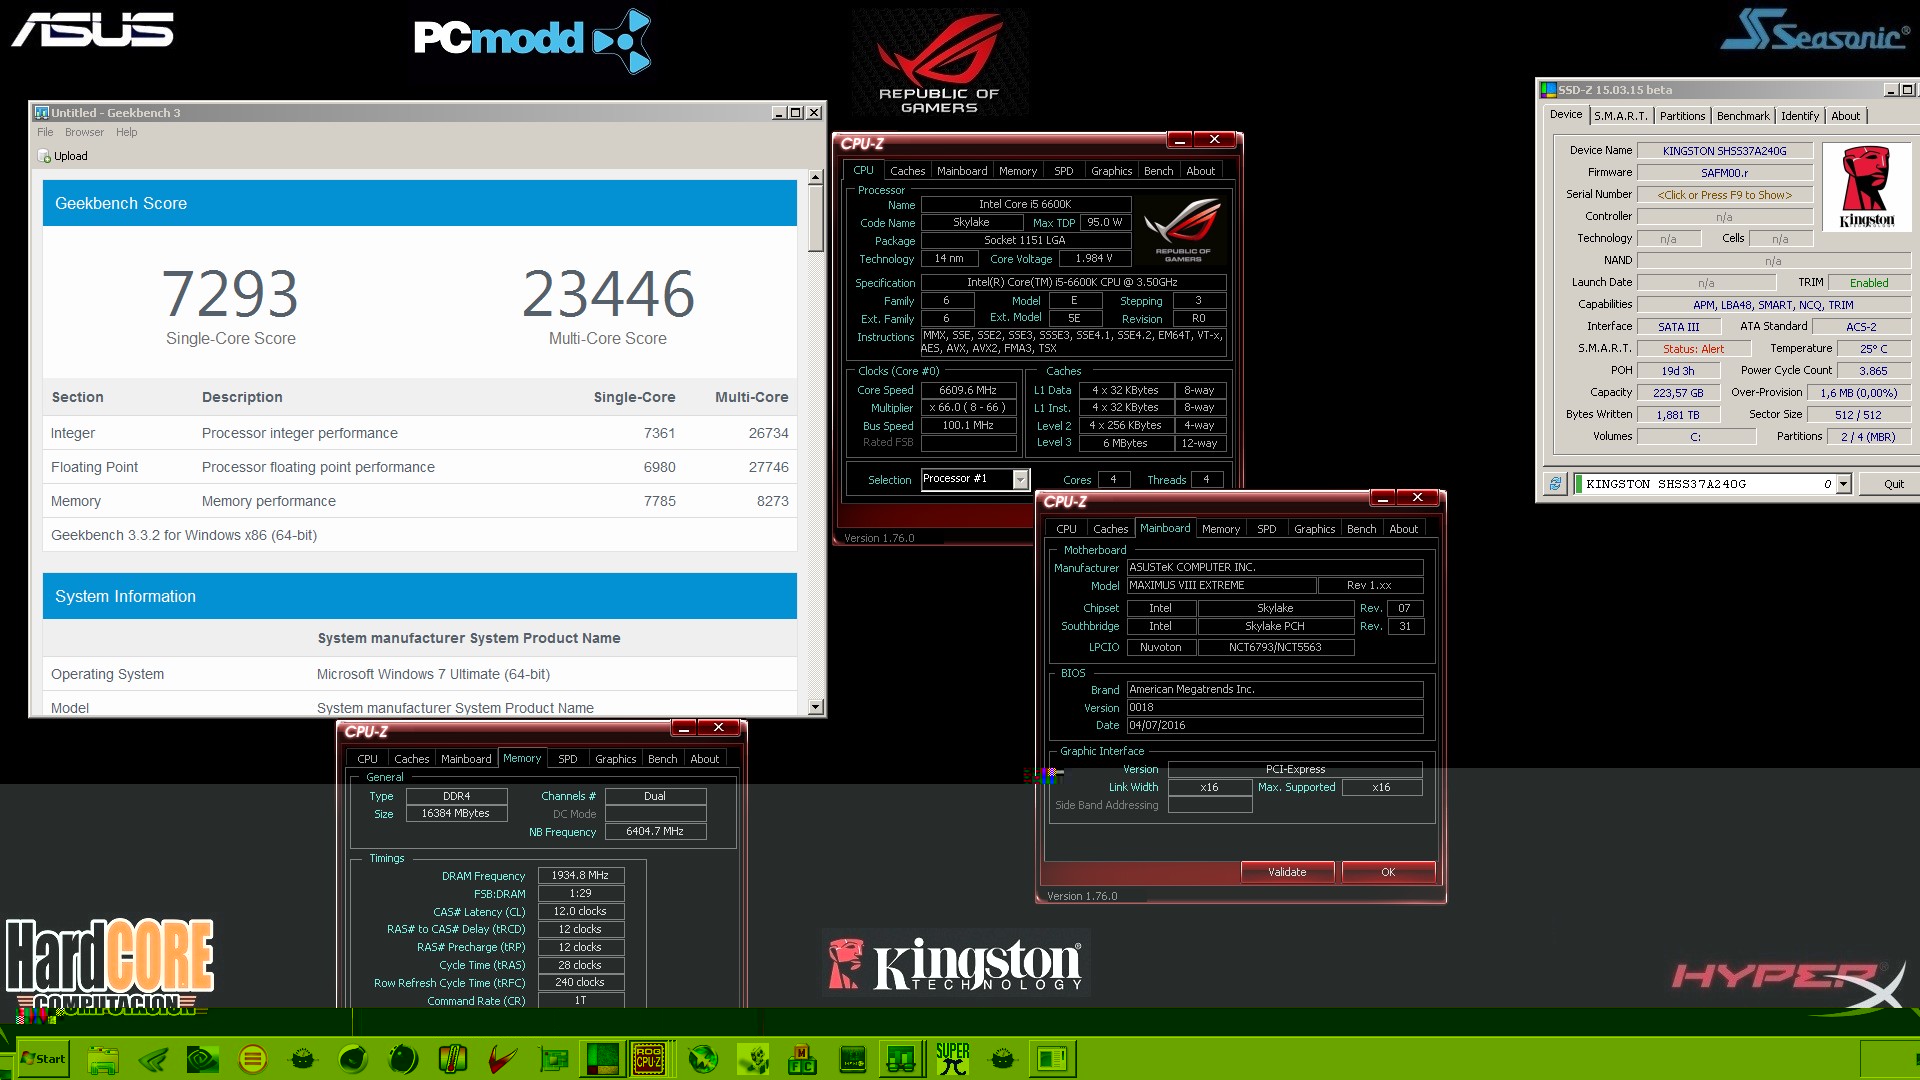Open Bench tab in top CPU-Z window
The image size is (1920, 1080).
(1158, 171)
